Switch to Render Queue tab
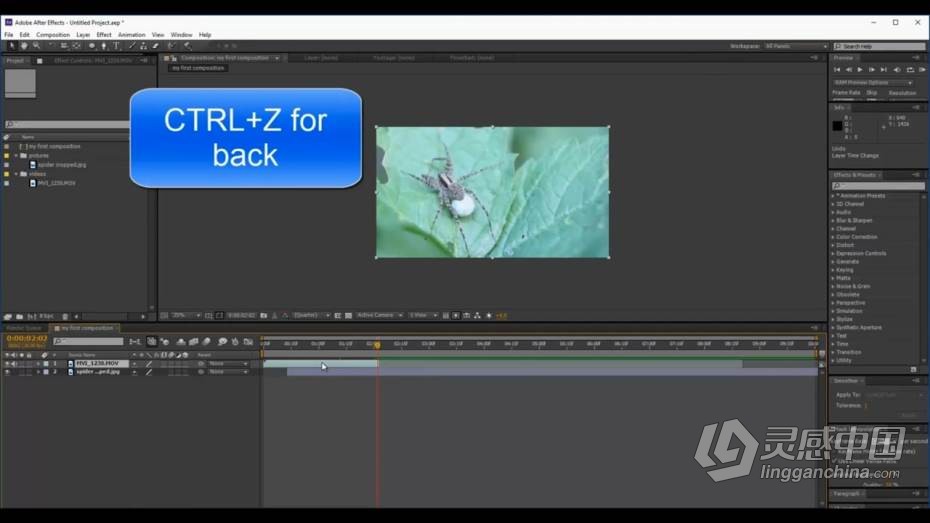The width and height of the screenshot is (930, 523). pos(24,328)
